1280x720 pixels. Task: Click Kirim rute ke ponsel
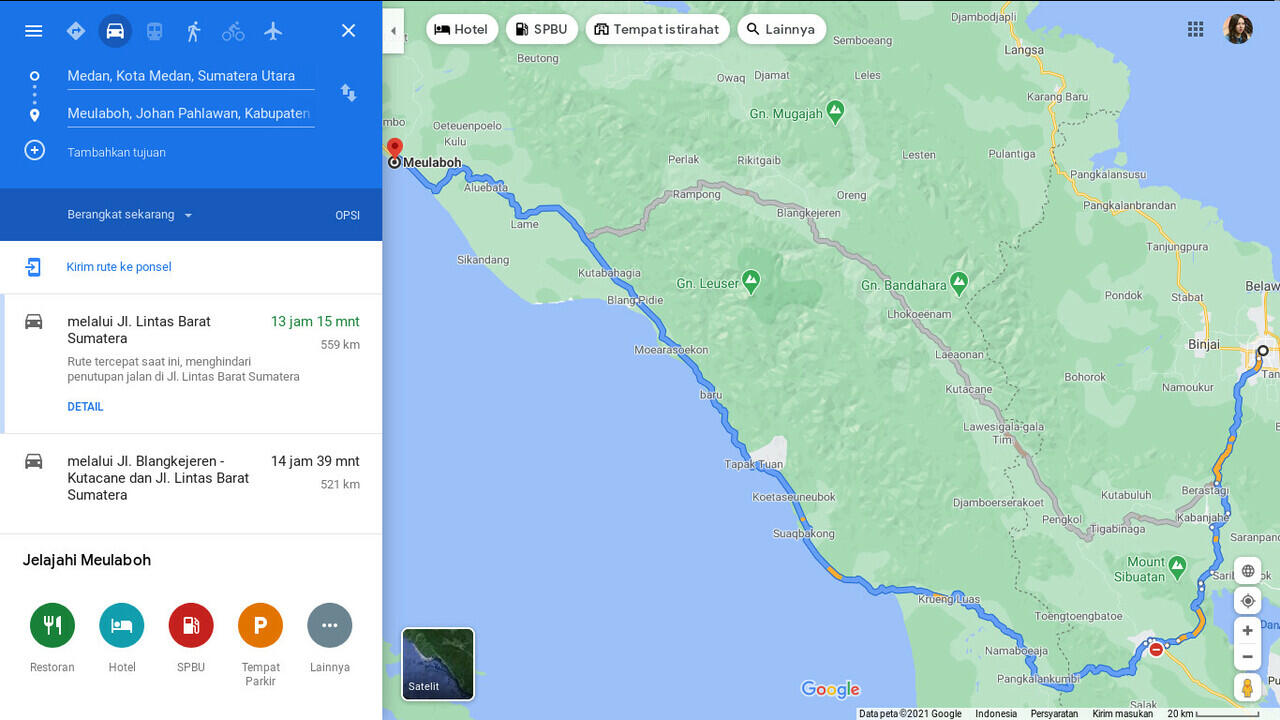click(118, 267)
